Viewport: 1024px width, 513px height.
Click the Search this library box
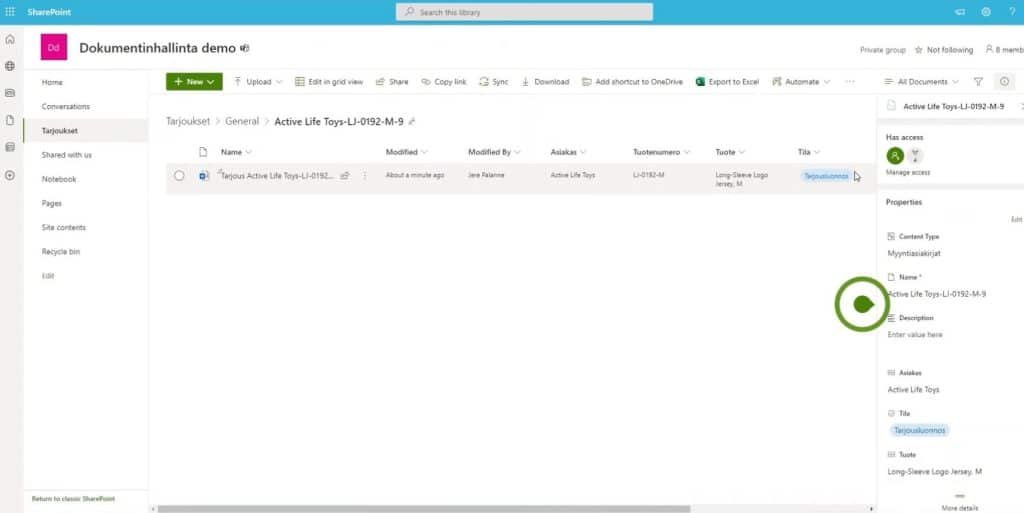point(524,12)
